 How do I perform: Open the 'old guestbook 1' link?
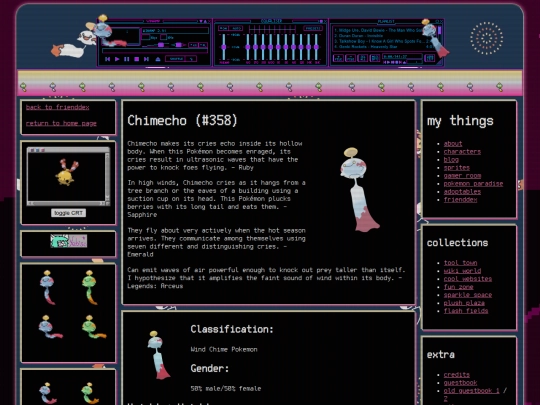pyautogui.click(x=471, y=391)
